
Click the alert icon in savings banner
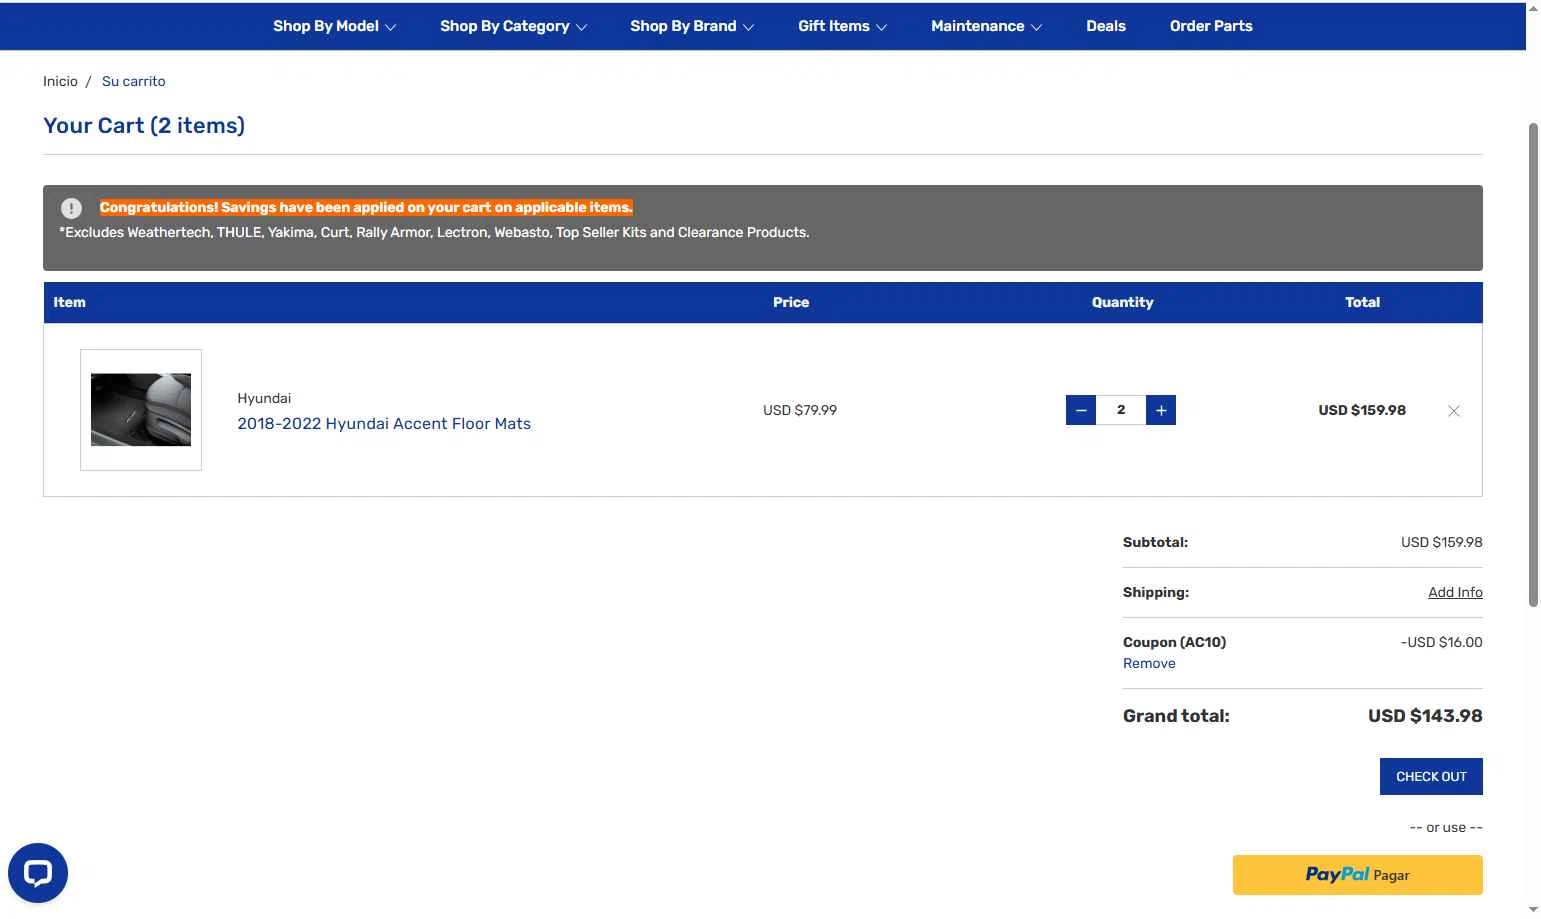click(71, 208)
